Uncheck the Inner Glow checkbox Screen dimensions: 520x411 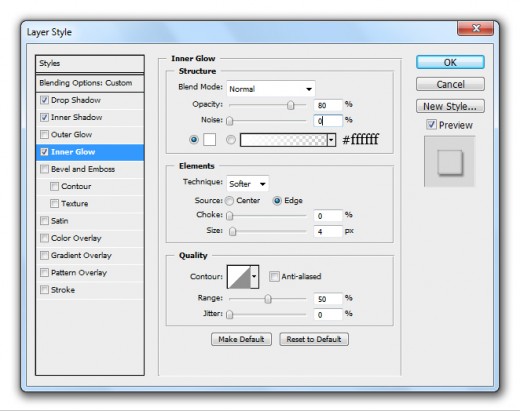[x=44, y=152]
